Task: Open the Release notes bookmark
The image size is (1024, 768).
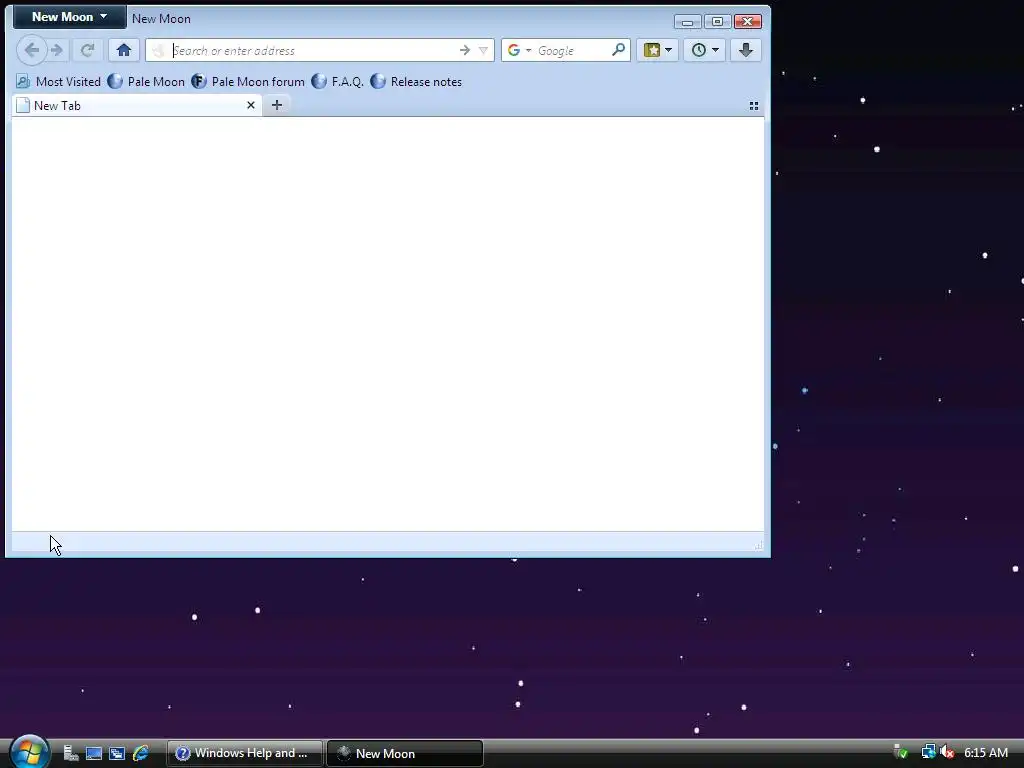Action: pyautogui.click(x=416, y=82)
